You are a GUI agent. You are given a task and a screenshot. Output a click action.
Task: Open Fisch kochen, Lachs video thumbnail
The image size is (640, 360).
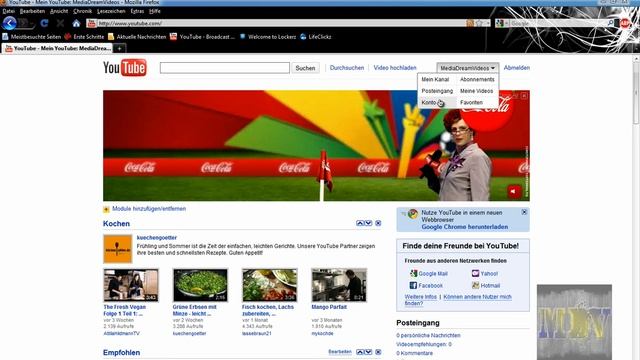tap(269, 285)
